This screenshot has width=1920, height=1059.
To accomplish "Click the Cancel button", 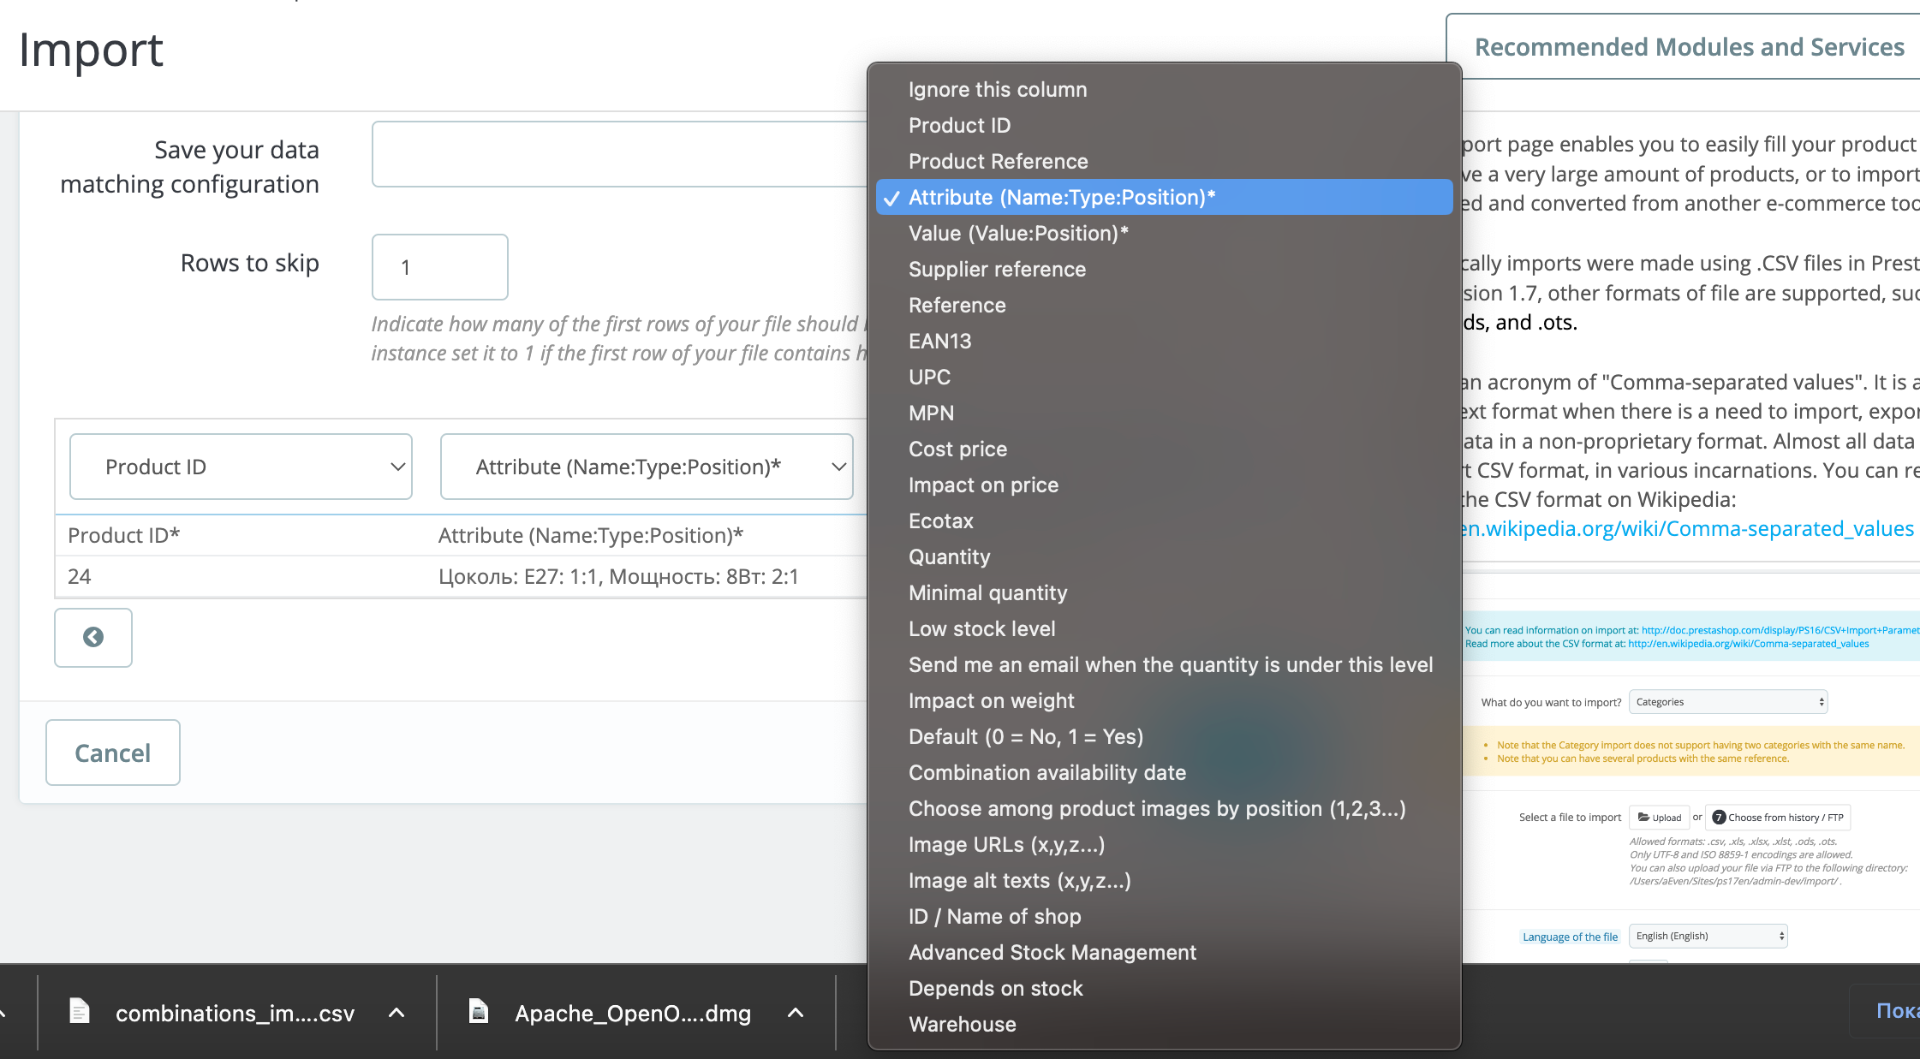I will coord(113,753).
